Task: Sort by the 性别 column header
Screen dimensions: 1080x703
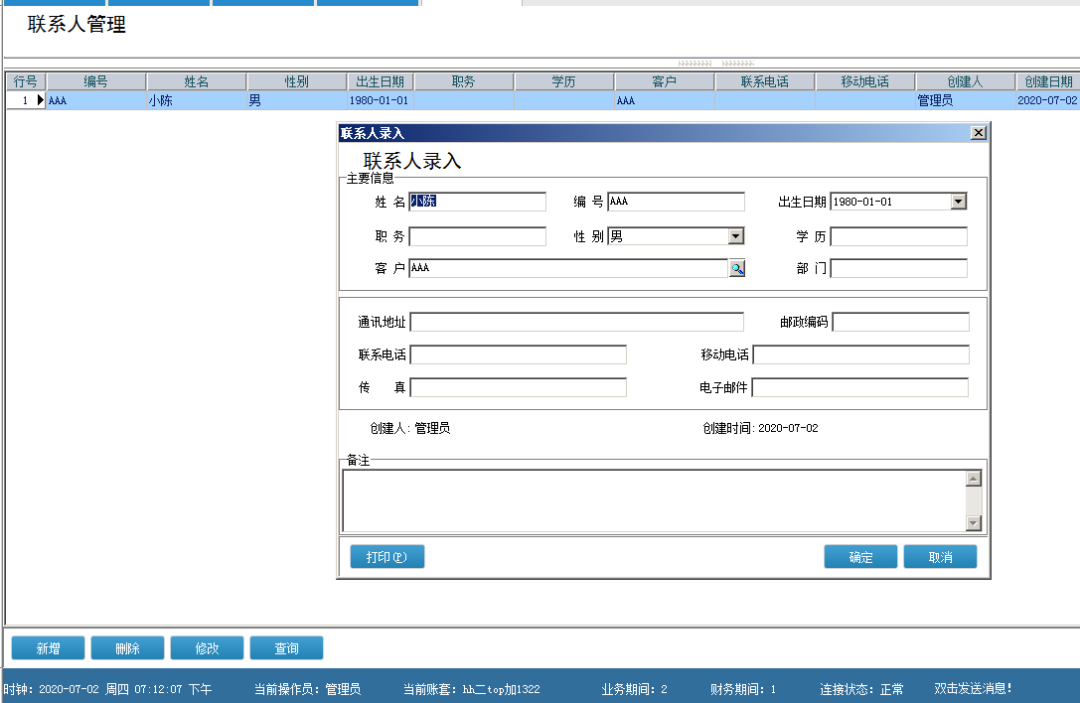Action: (297, 81)
